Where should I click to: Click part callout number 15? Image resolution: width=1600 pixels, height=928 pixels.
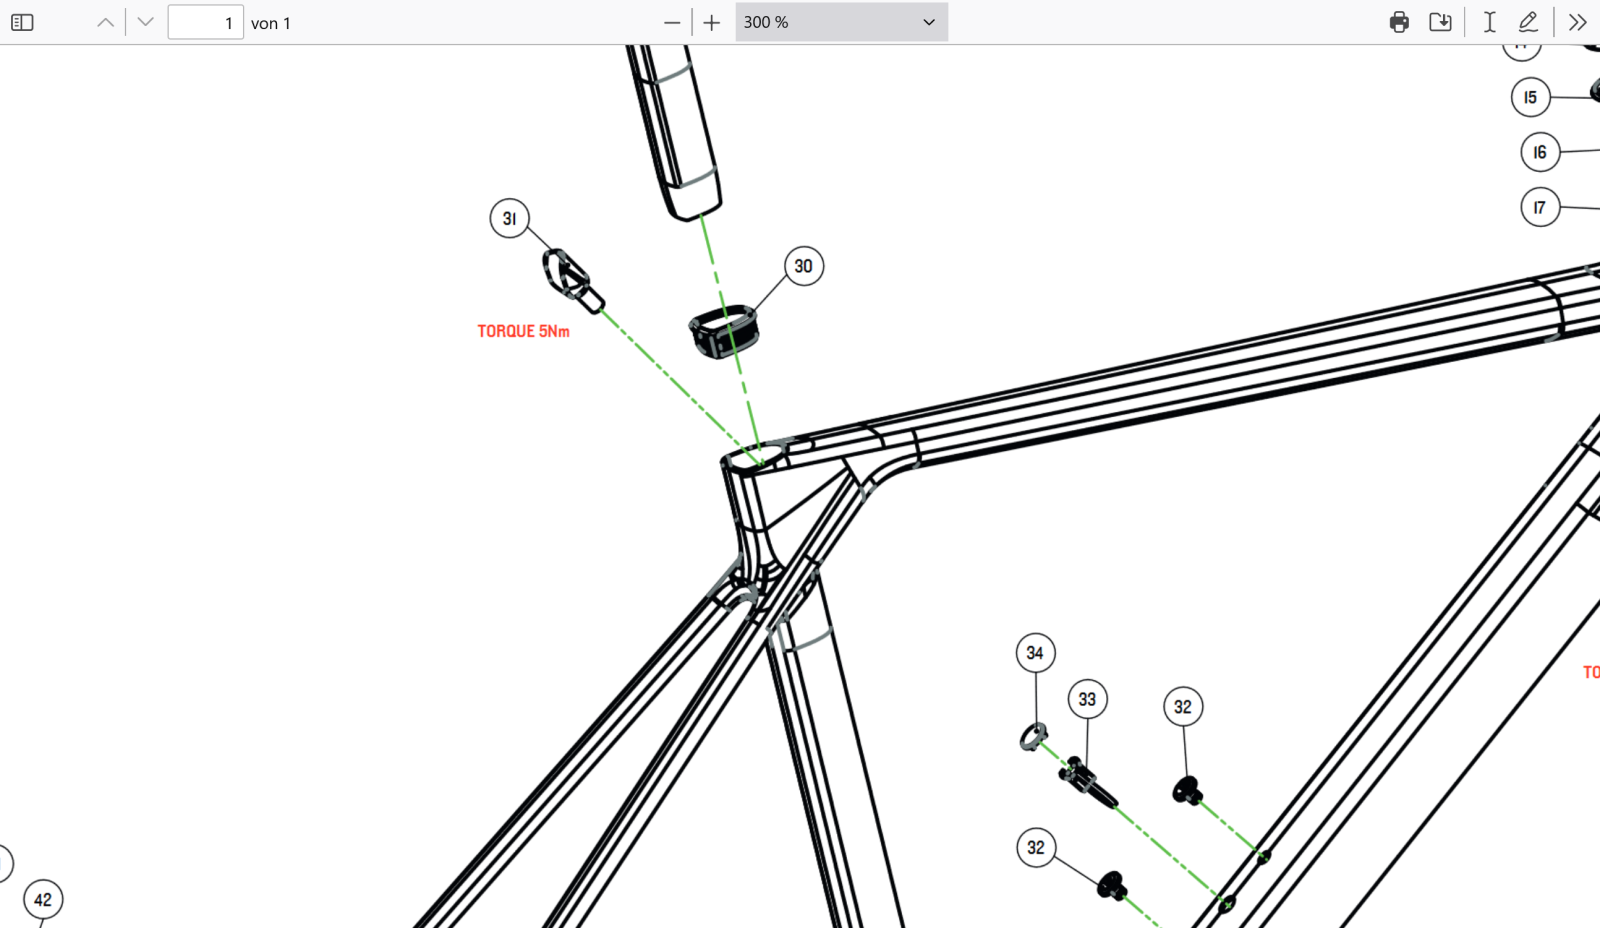1531,97
